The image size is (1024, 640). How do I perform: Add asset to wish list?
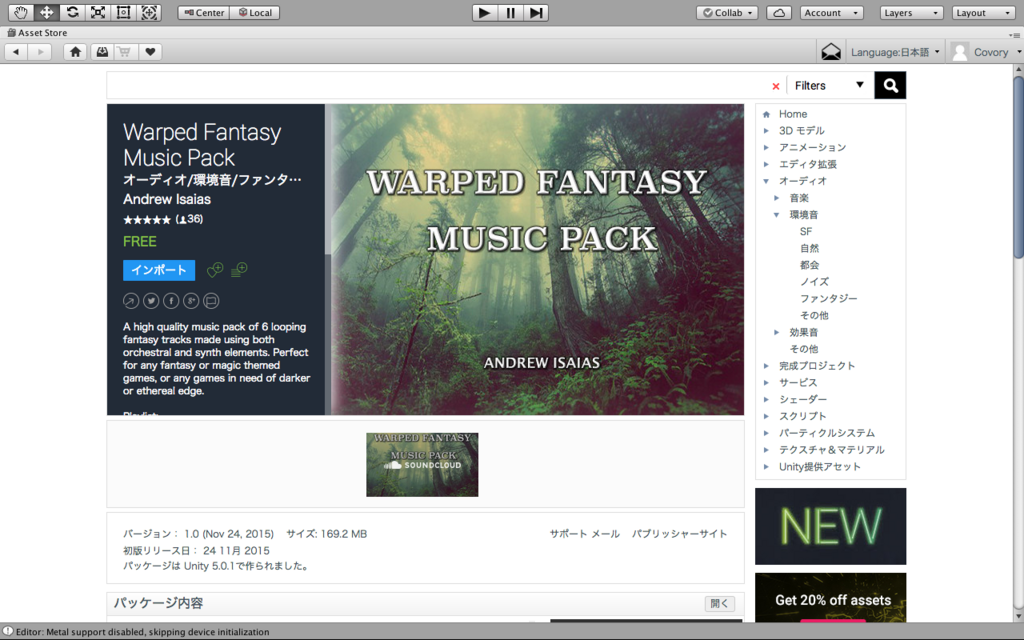coord(215,270)
